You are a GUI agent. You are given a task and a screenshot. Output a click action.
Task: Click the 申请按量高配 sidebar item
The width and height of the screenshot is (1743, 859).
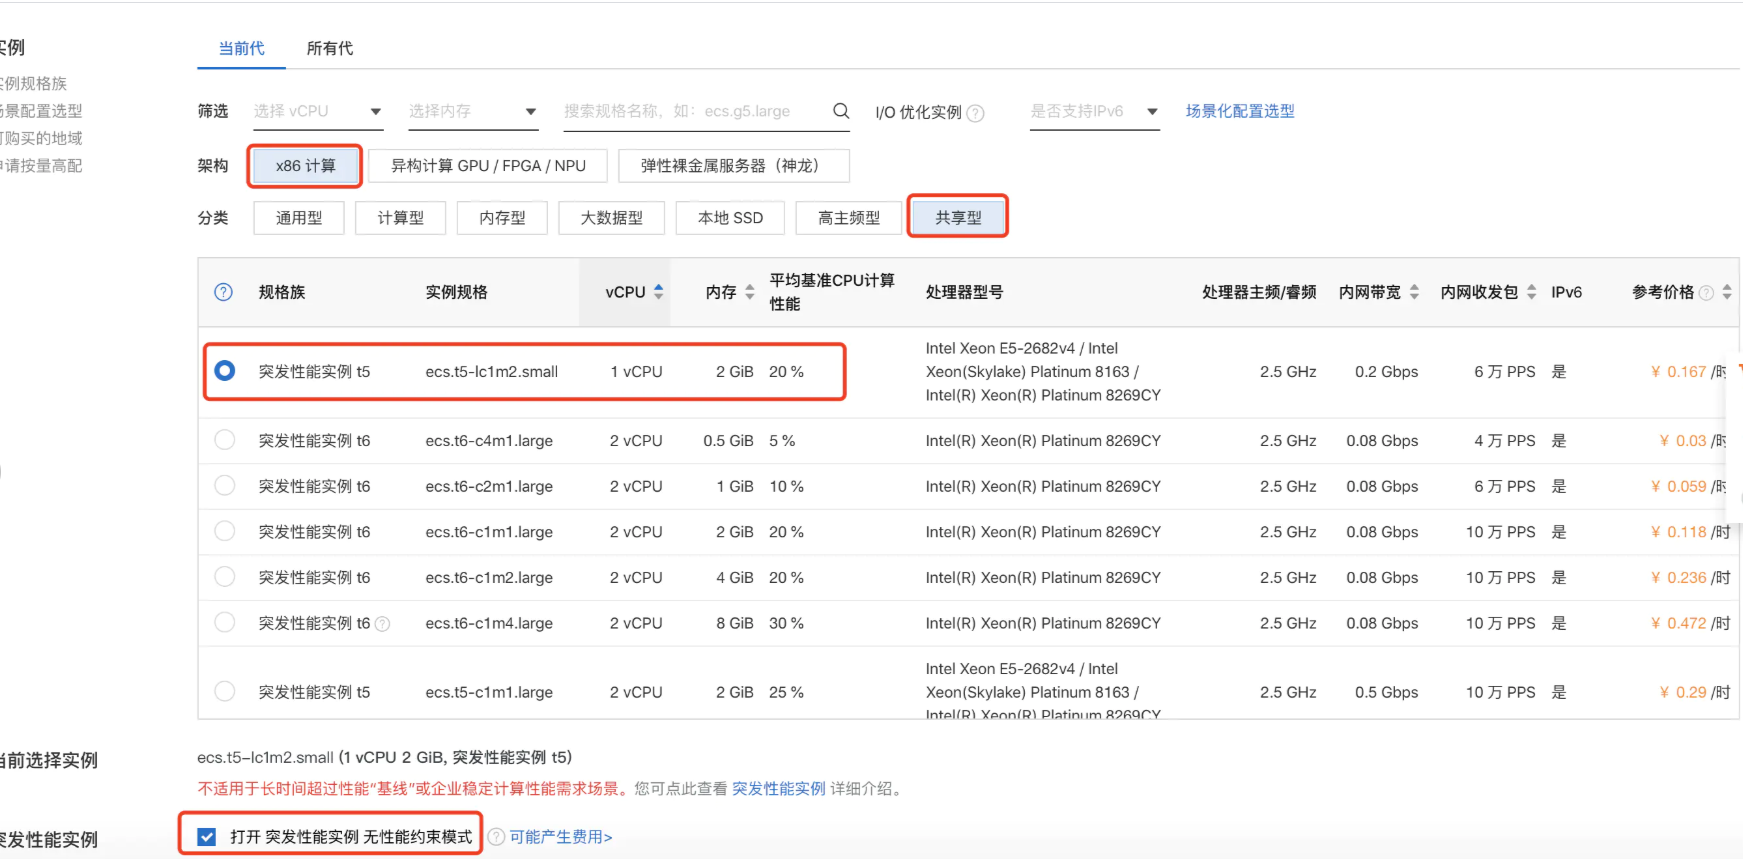pyautogui.click(x=41, y=166)
